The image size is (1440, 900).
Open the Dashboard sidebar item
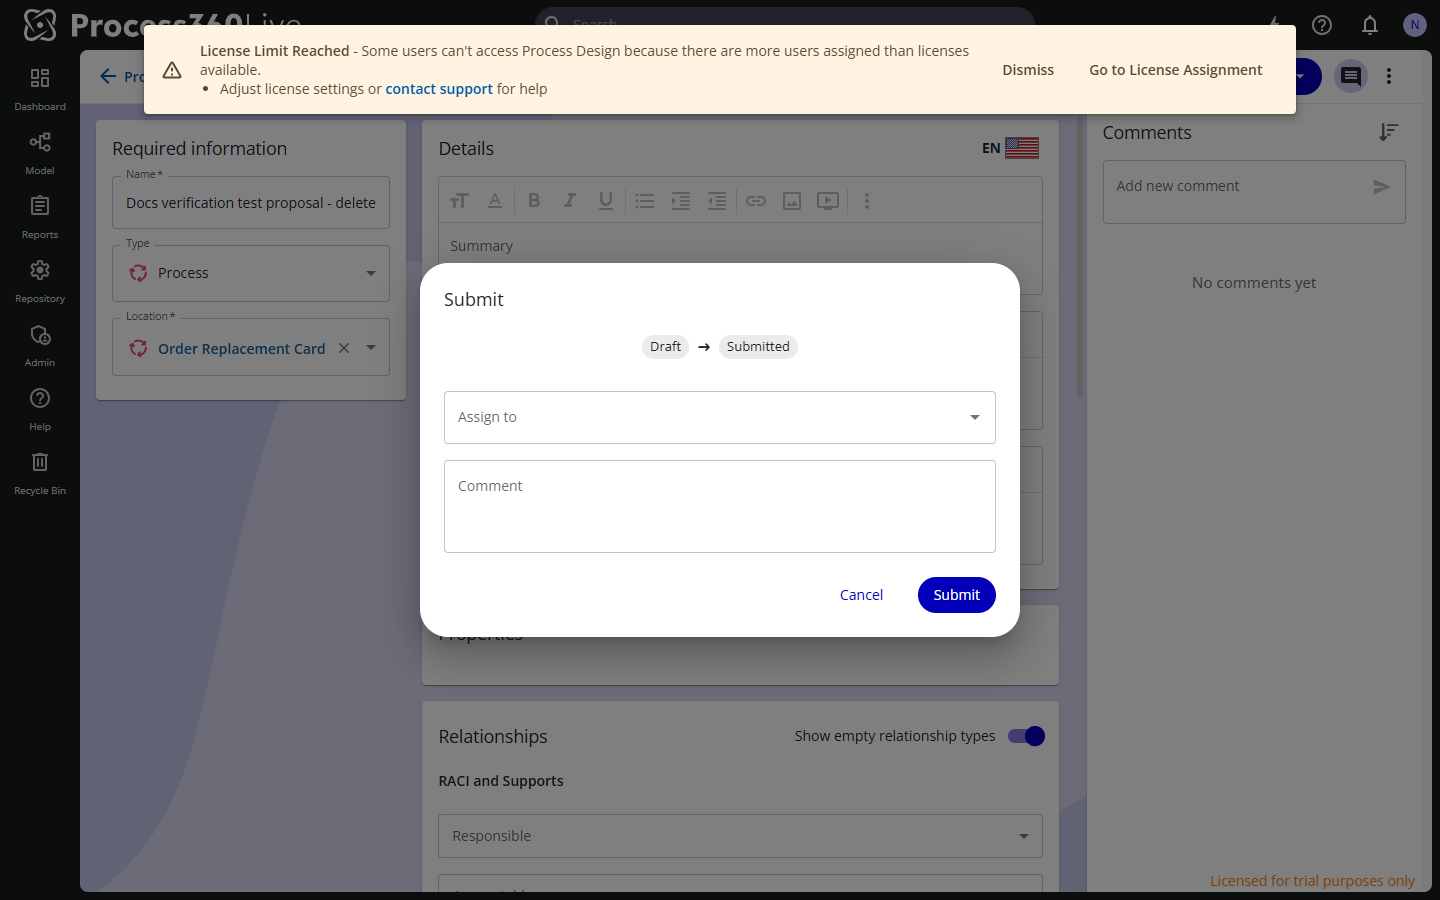(x=40, y=89)
